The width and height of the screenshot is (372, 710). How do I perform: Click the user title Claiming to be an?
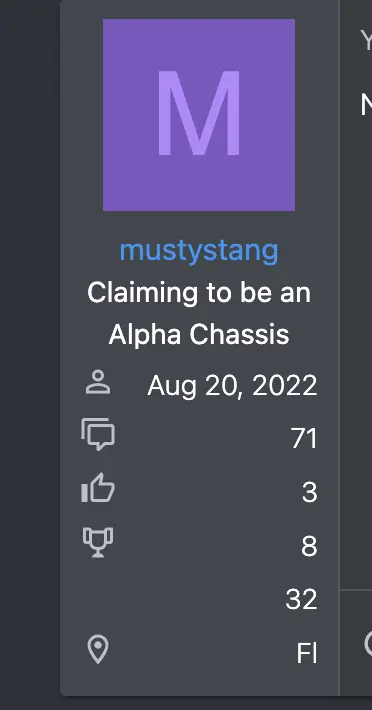[x=199, y=293]
